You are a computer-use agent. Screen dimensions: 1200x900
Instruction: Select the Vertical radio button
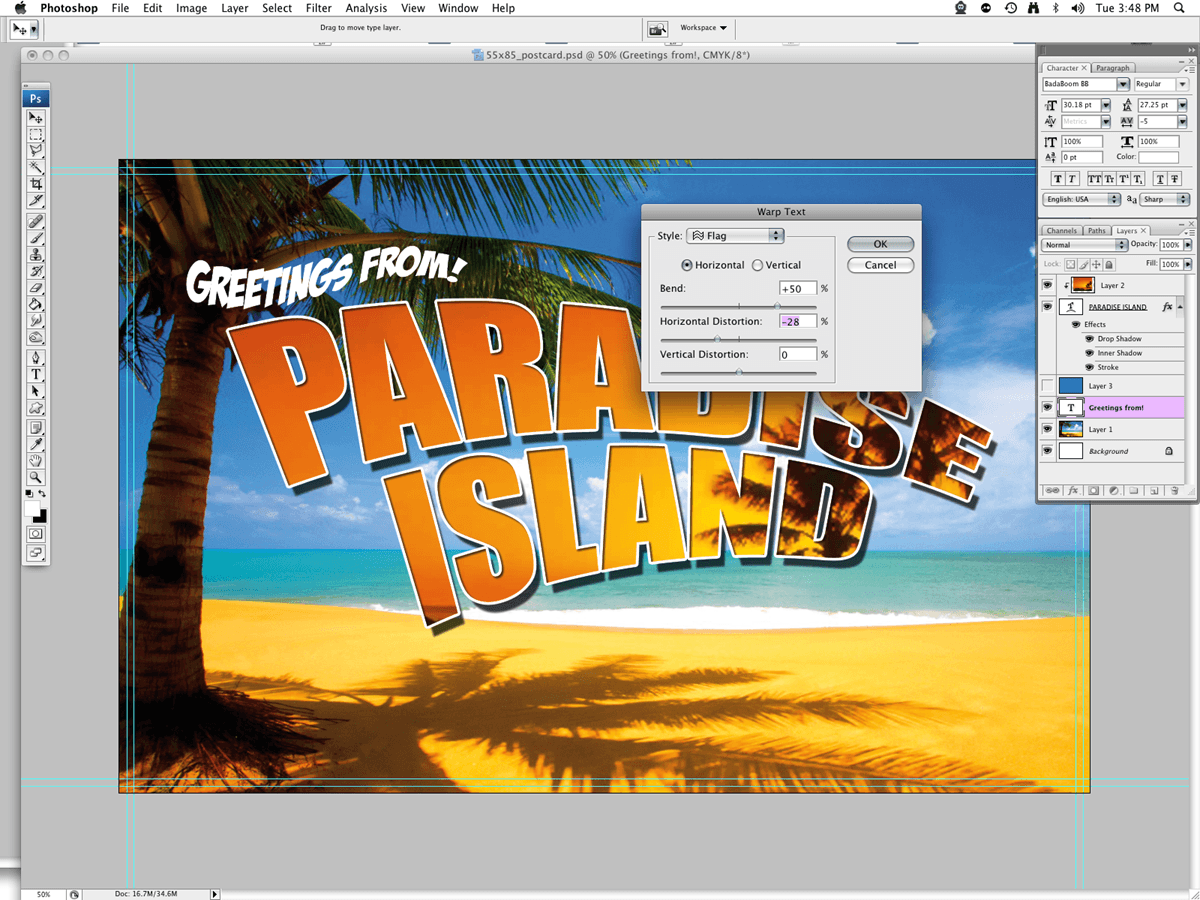pyautogui.click(x=757, y=265)
